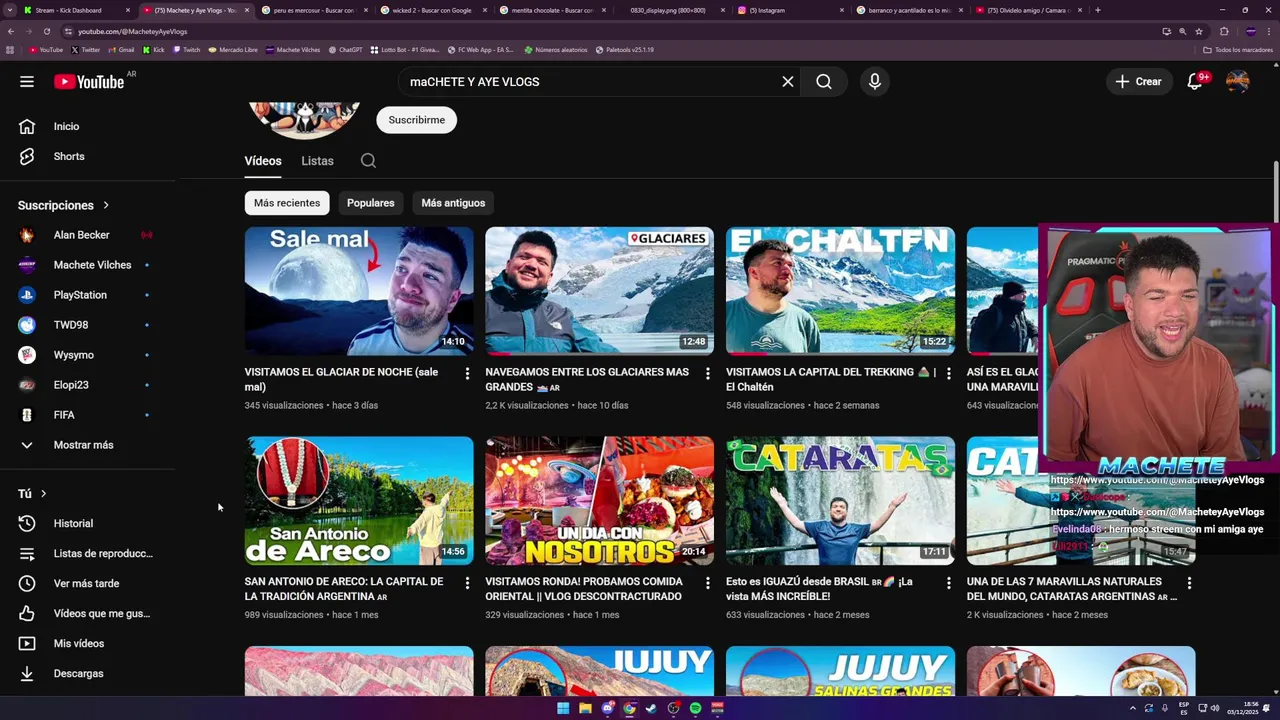Switch to the Listas tab

pyautogui.click(x=317, y=161)
